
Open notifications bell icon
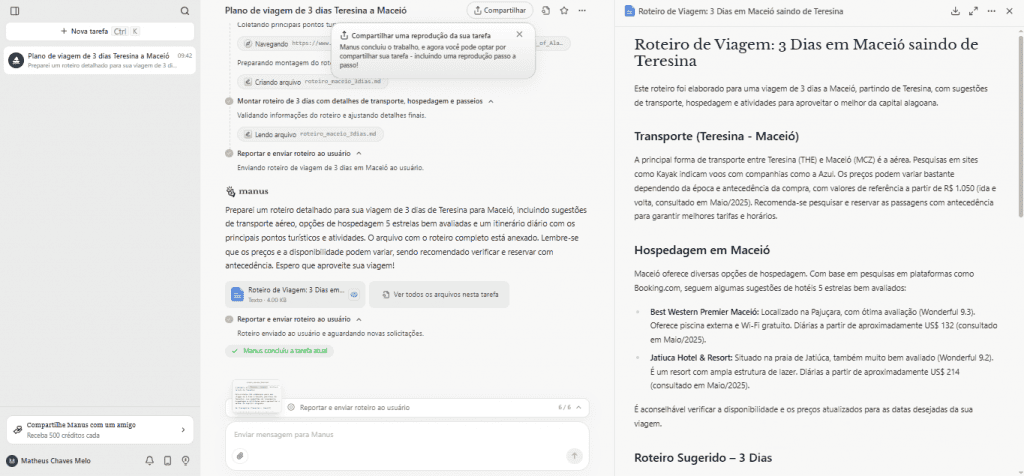tap(150, 461)
